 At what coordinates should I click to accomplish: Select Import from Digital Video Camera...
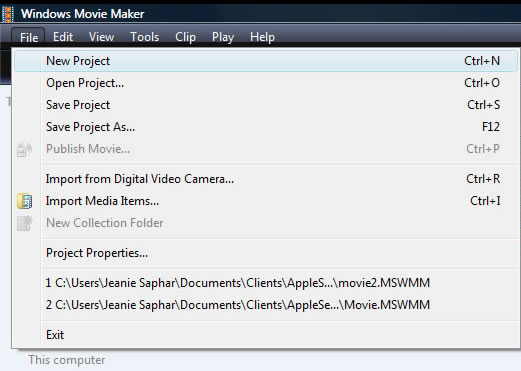coord(266,179)
